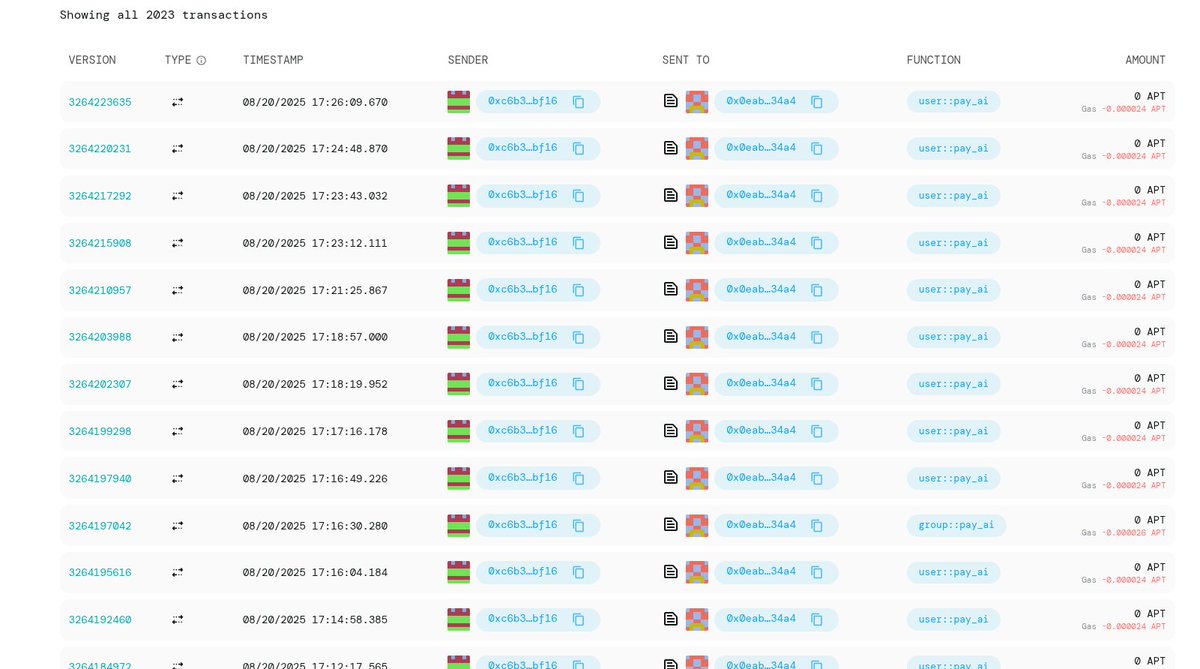1200x669 pixels.
Task: Click contract document icon in row 3264203988
Action: (671, 336)
